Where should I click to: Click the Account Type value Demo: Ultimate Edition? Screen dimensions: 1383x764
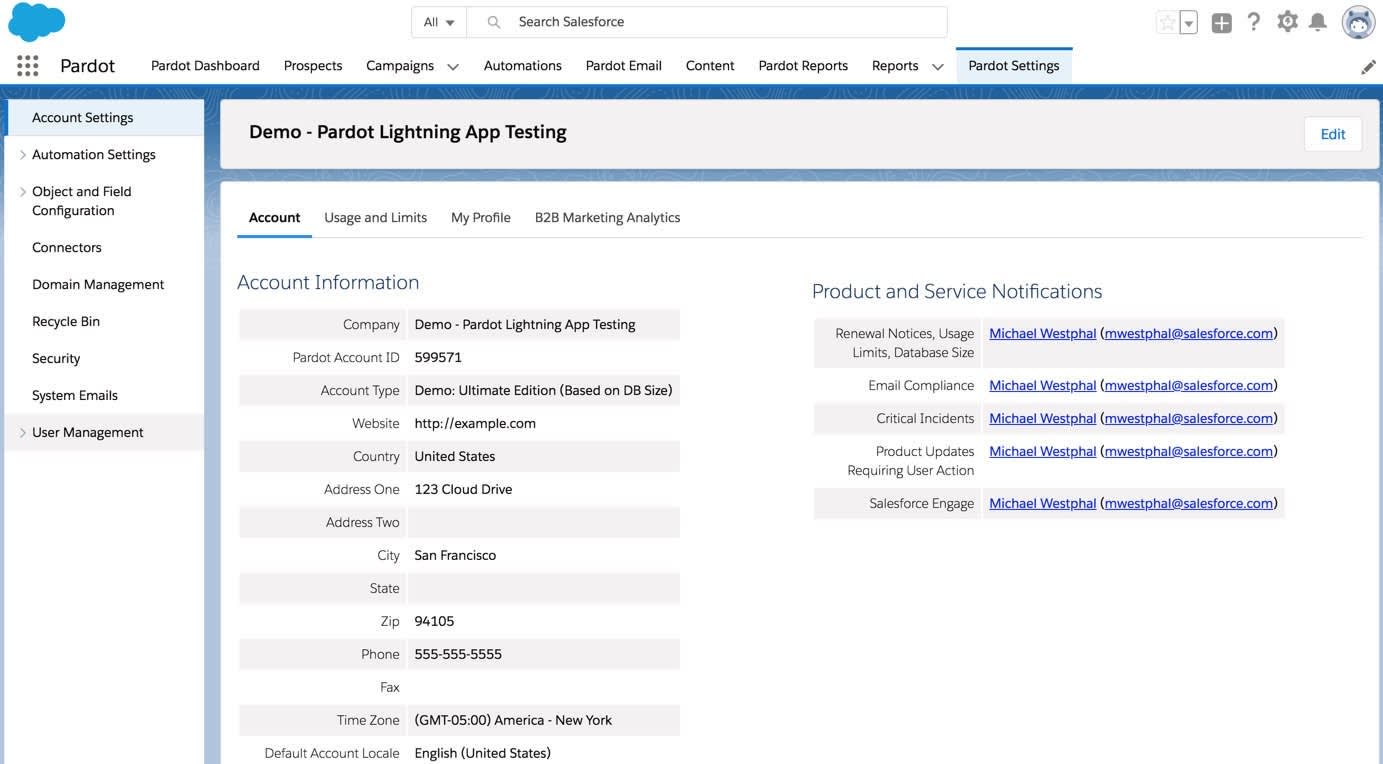point(544,391)
